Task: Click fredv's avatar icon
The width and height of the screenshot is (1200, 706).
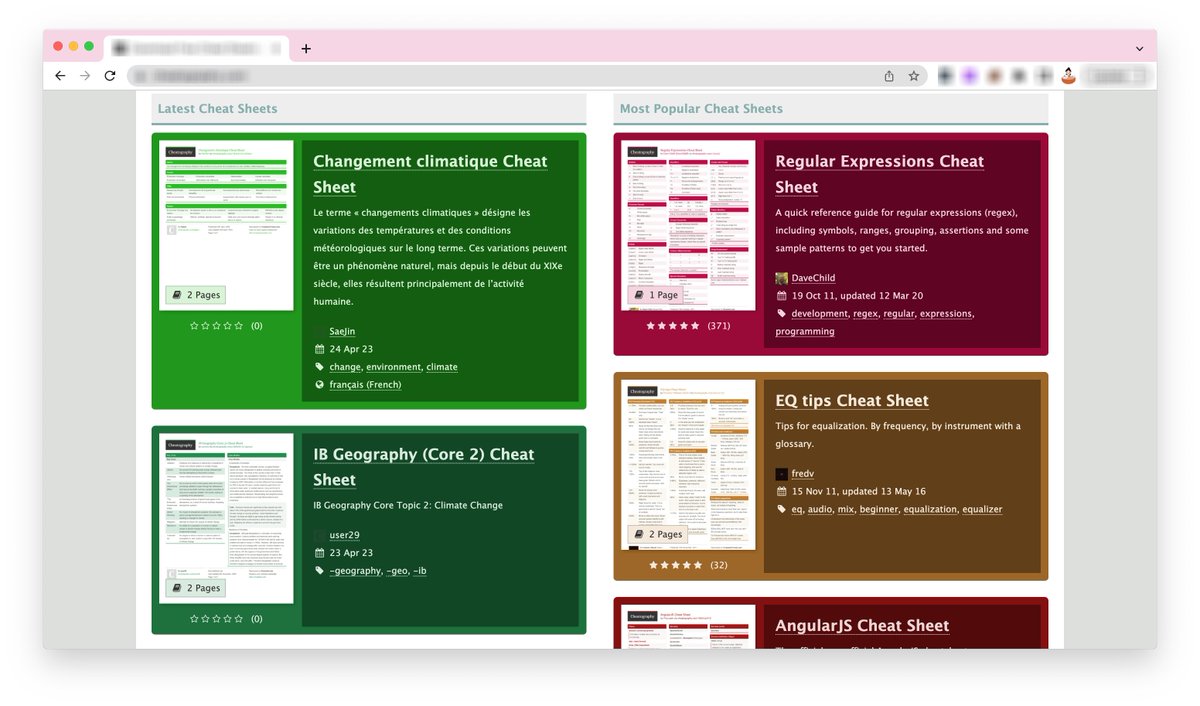Action: 781,474
